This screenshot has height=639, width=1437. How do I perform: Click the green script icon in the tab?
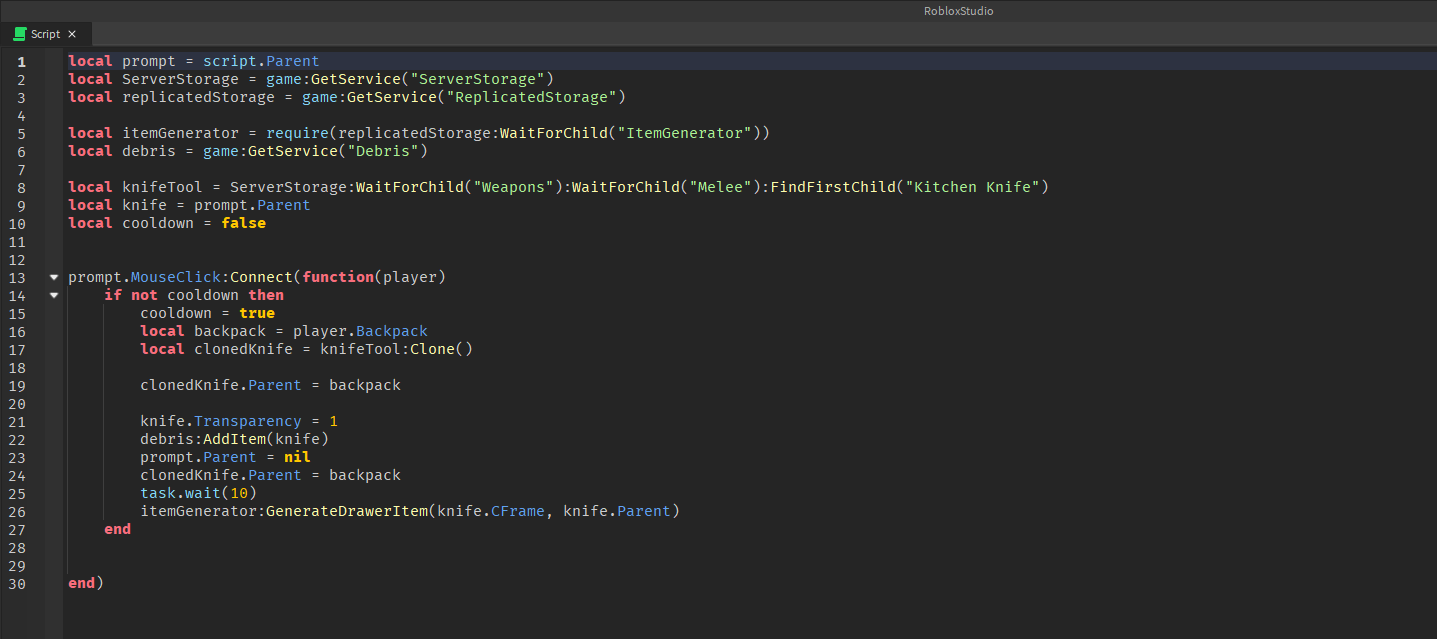coord(18,34)
